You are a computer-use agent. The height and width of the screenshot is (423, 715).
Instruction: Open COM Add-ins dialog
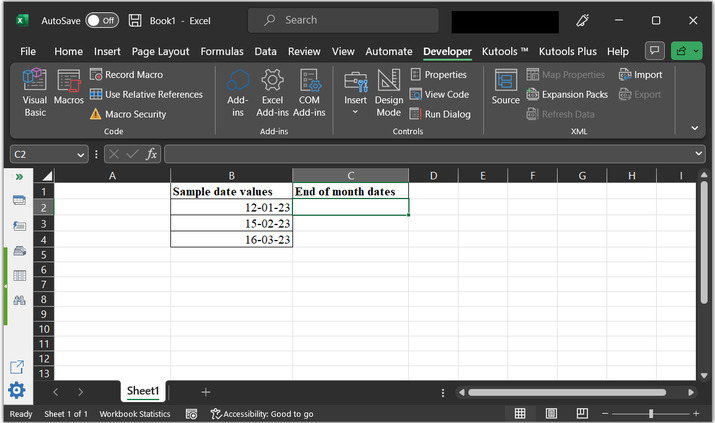309,93
